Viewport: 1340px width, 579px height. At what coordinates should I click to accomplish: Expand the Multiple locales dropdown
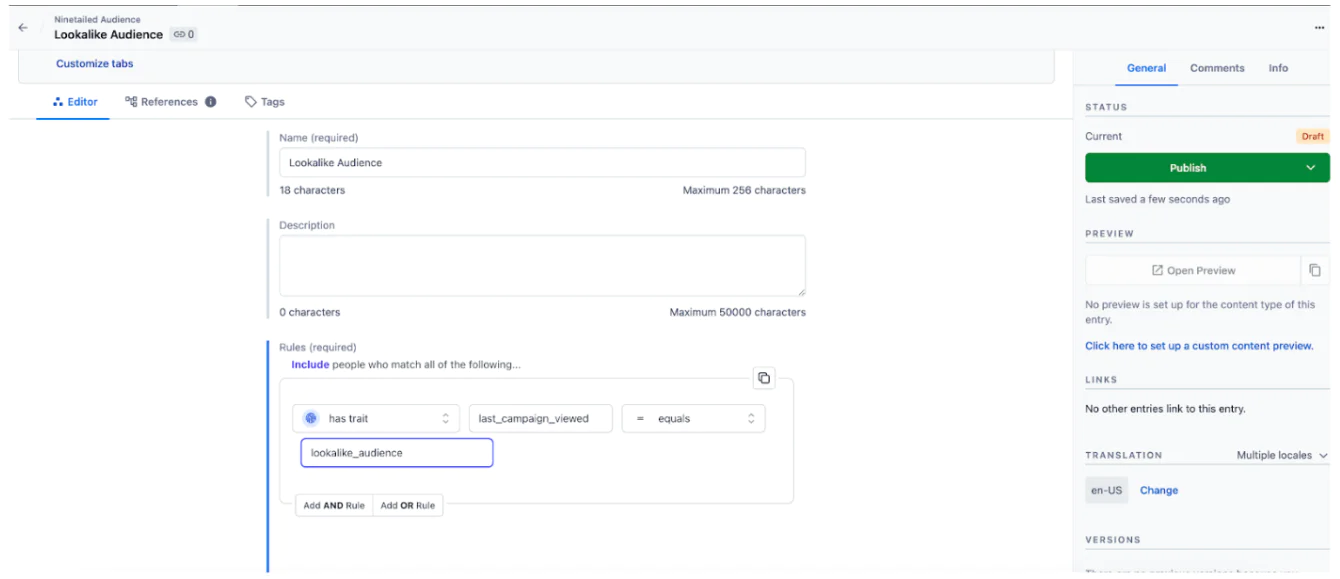(x=1282, y=456)
